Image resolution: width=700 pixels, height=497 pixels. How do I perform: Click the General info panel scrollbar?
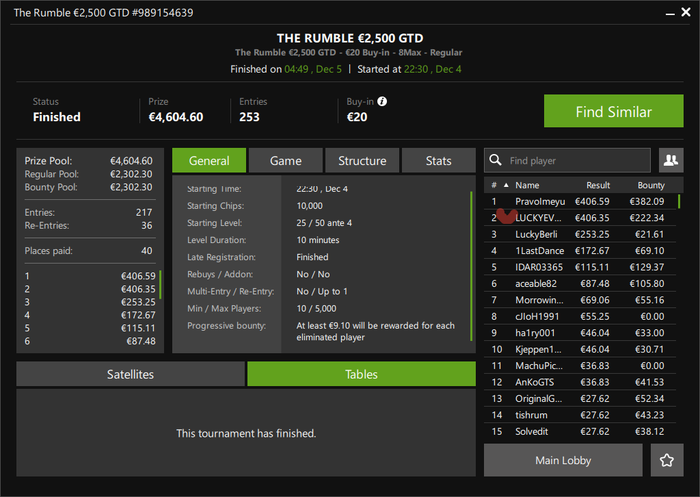click(471, 265)
